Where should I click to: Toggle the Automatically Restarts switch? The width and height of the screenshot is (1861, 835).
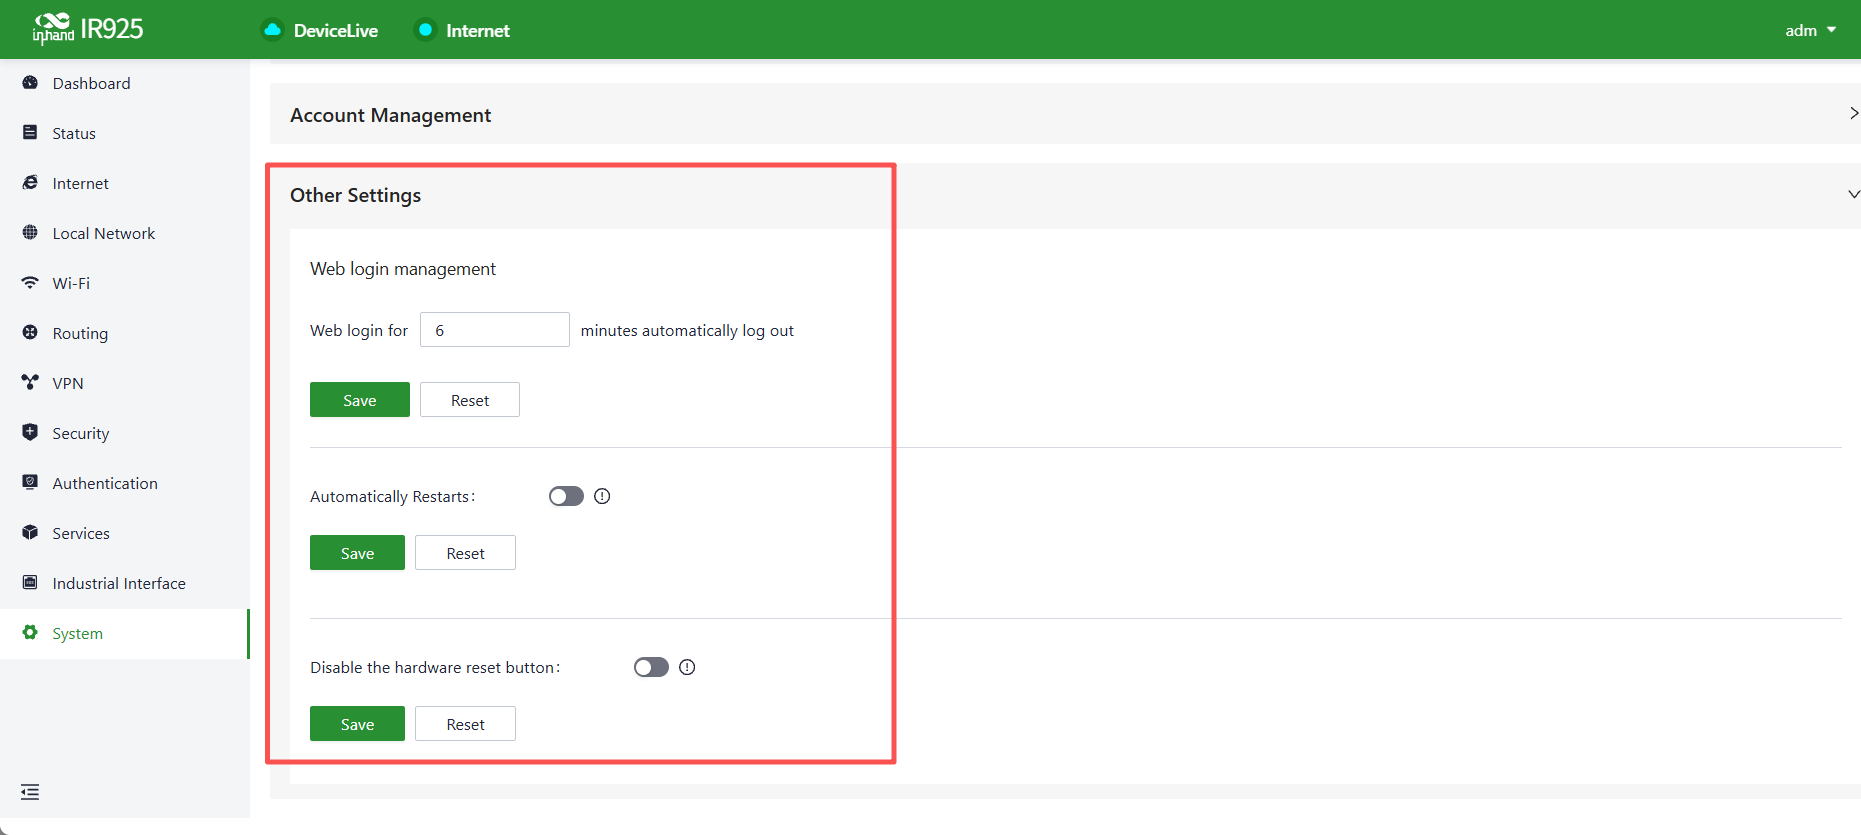click(x=566, y=496)
